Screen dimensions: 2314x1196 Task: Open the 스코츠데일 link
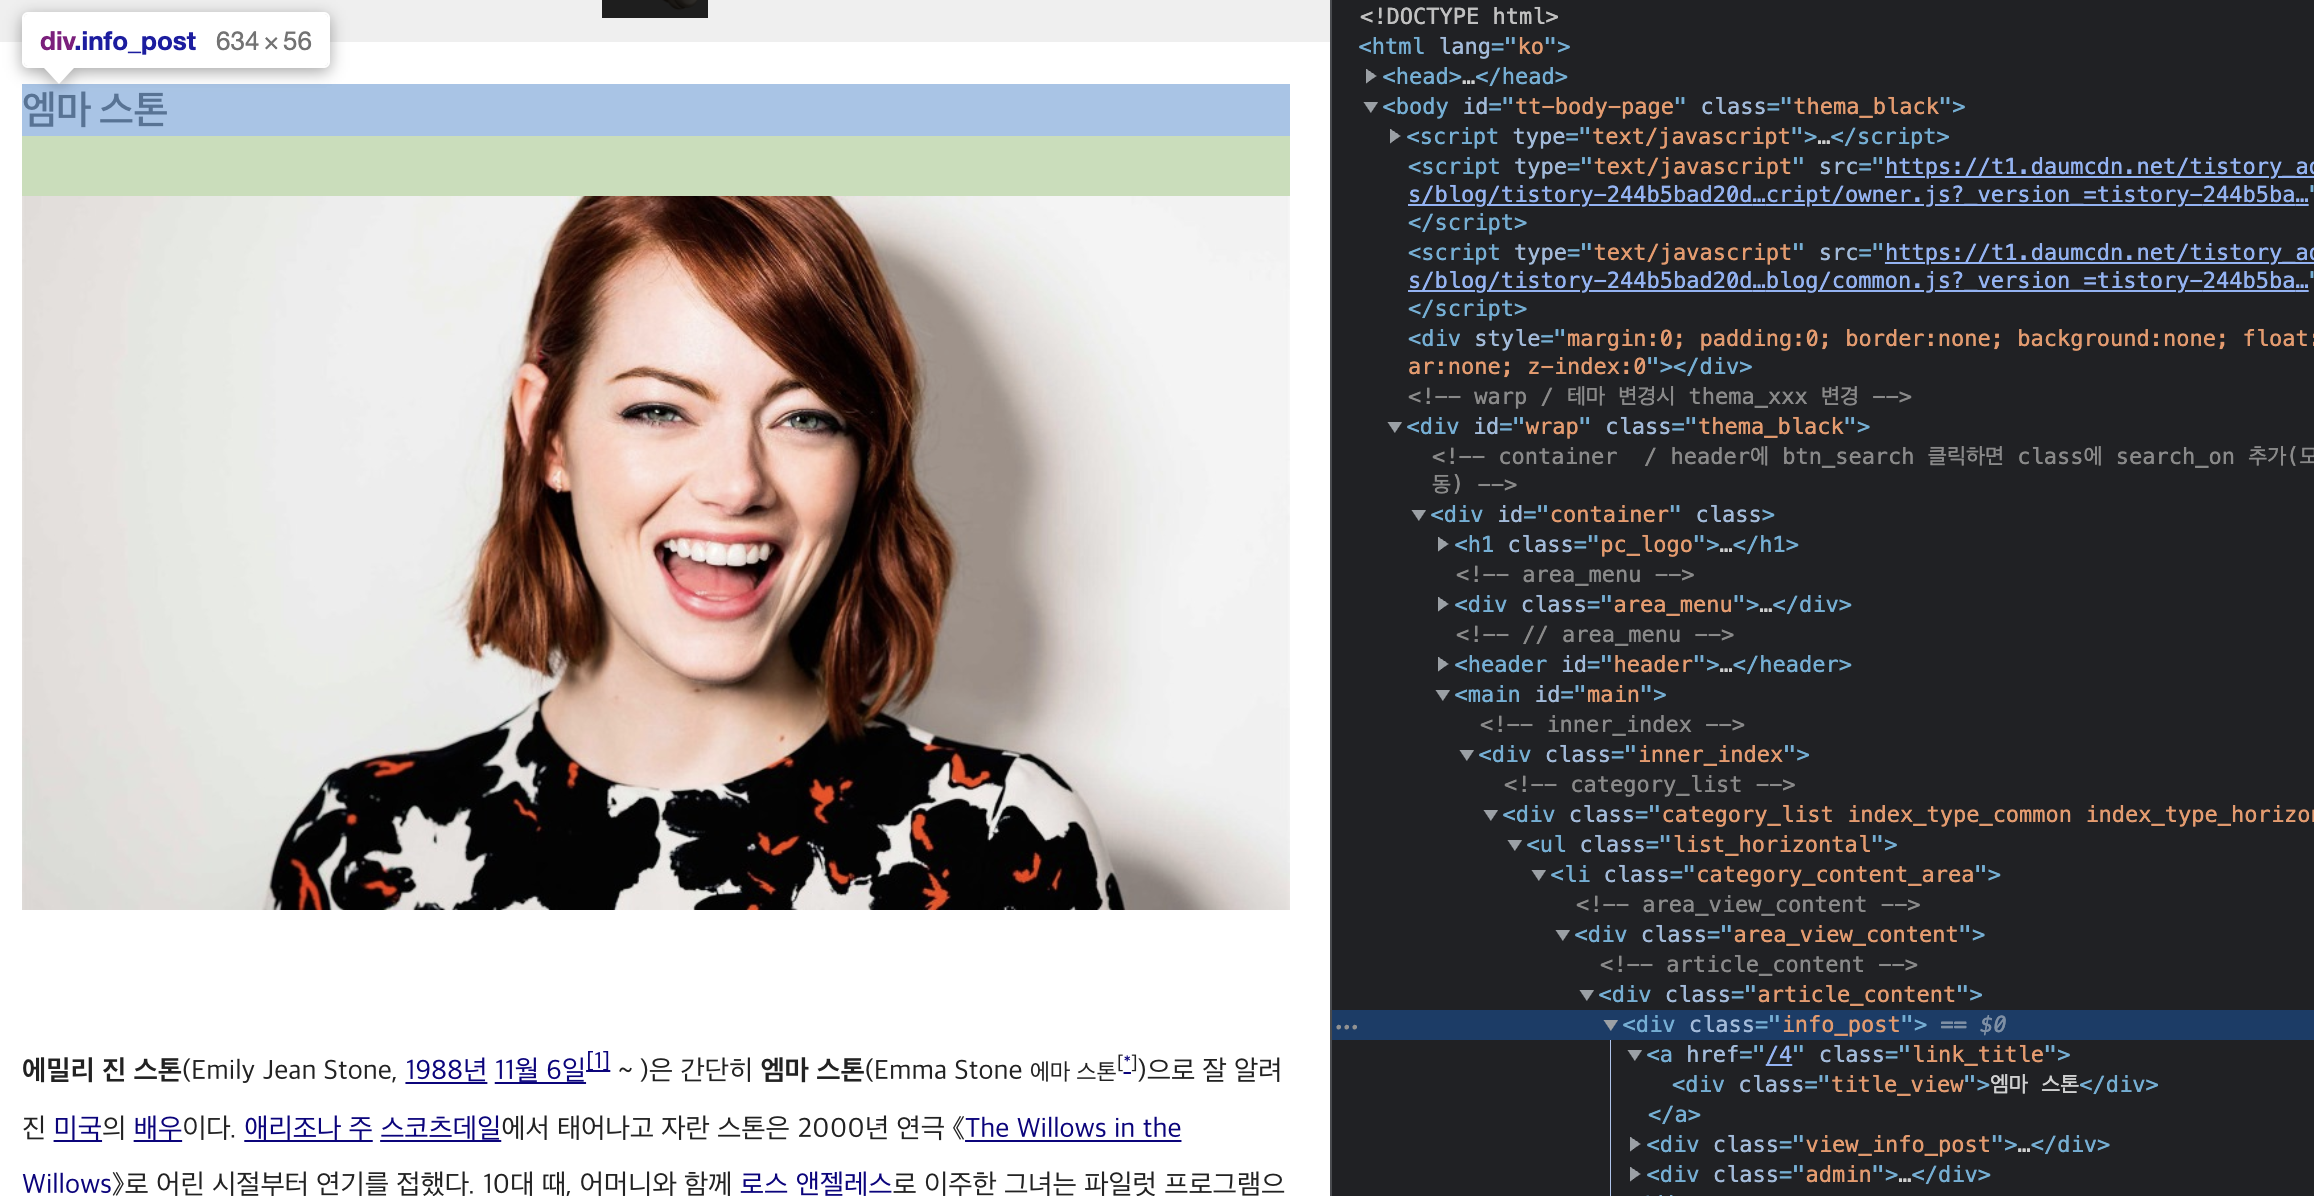[441, 1128]
